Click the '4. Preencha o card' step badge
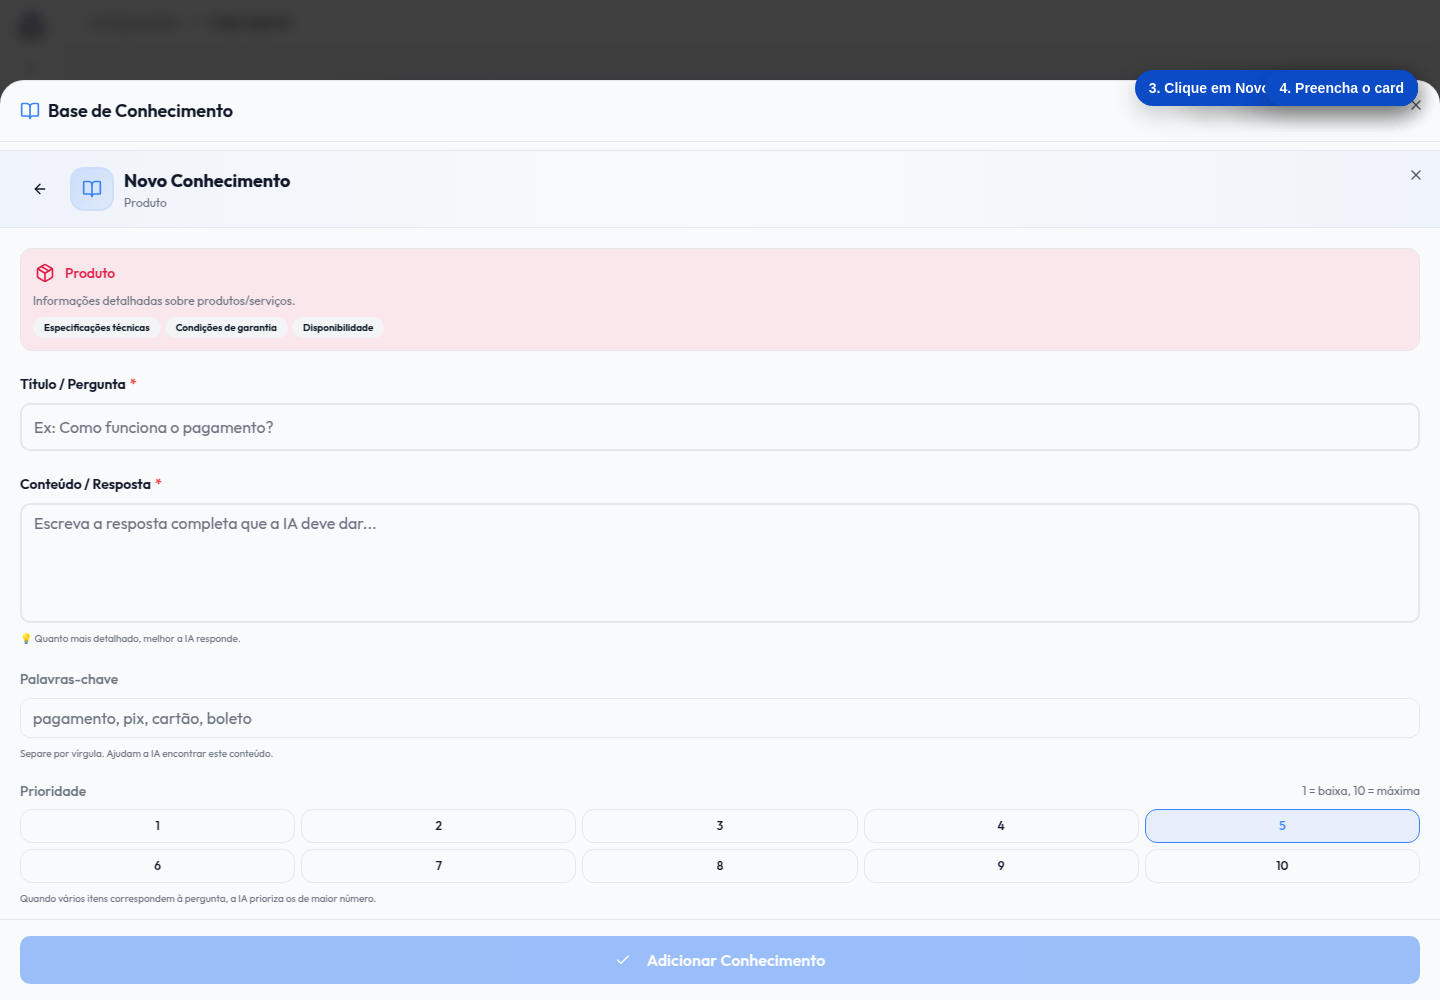Viewport: 1440px width, 1000px height. tap(1342, 88)
